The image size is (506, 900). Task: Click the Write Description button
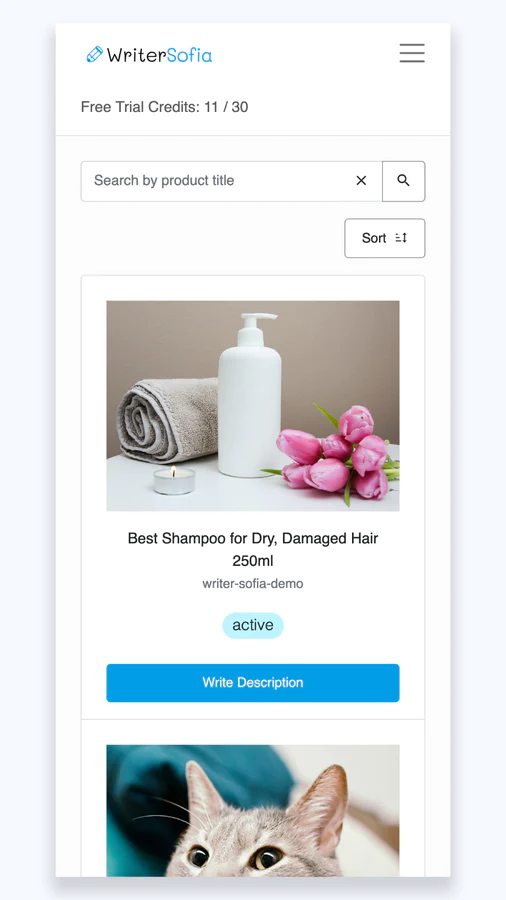tap(252, 682)
